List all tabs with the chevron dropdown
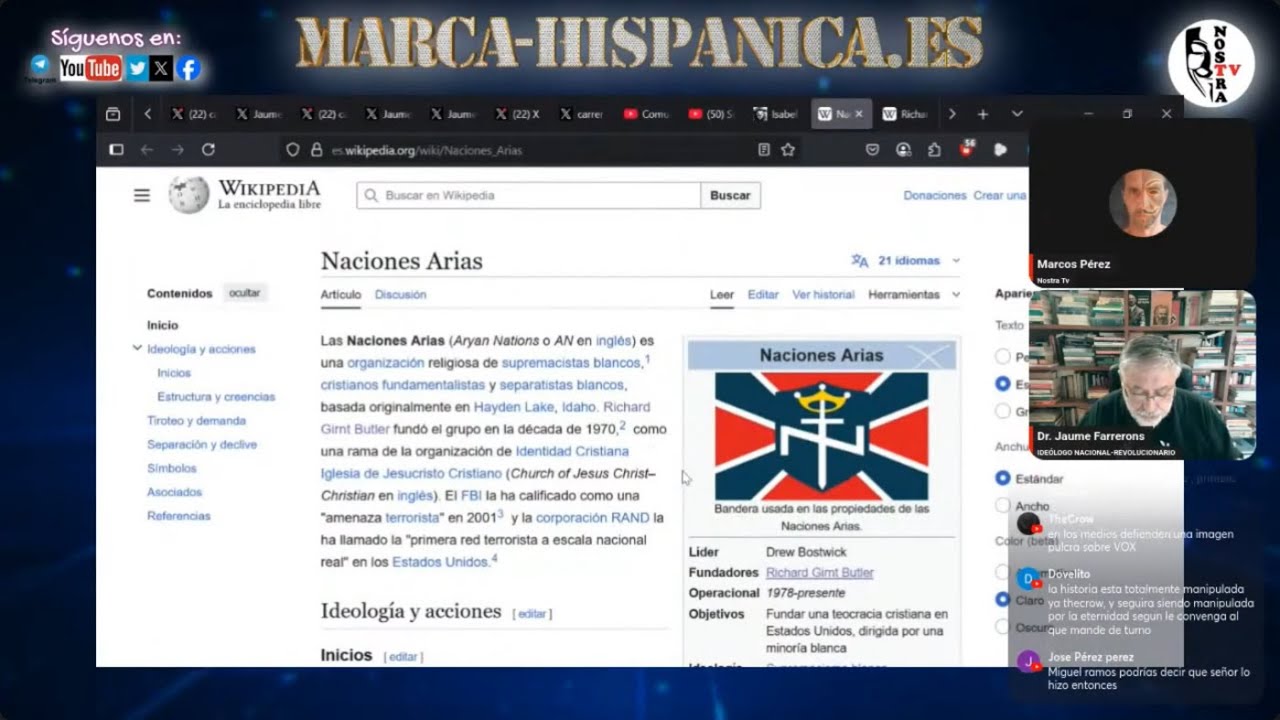1280x720 pixels. [x=1017, y=114]
